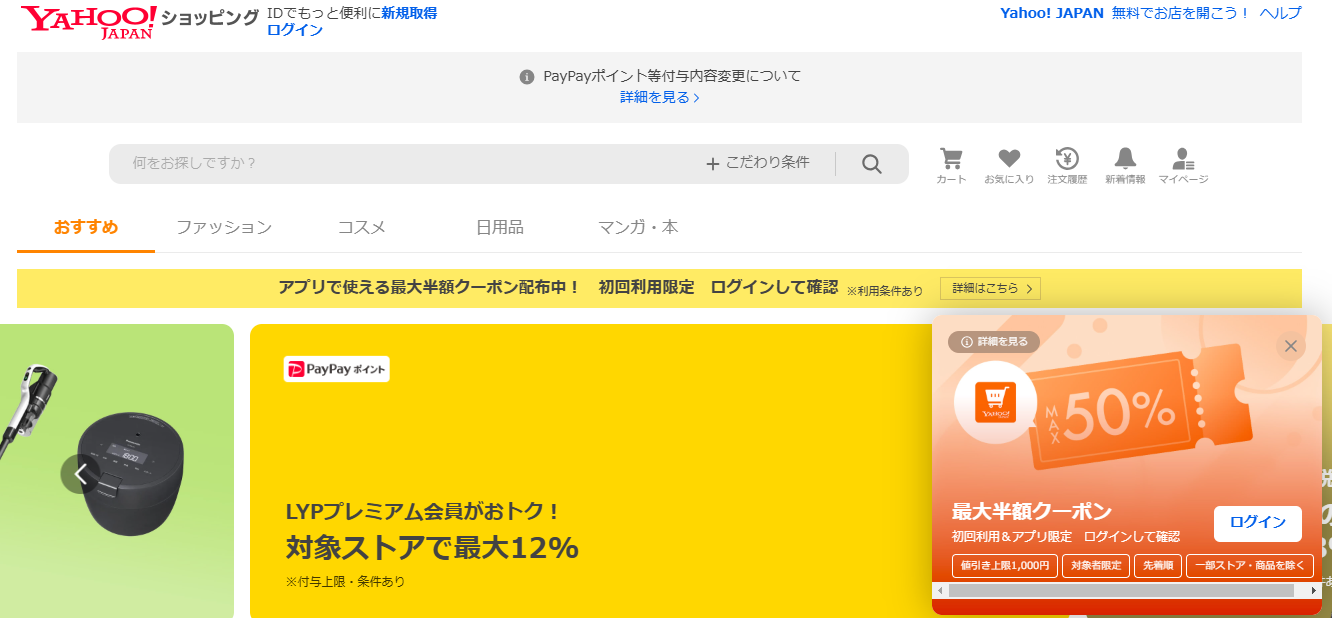Image resolution: width=1332 pixels, height=618 pixels.
Task: Open the shopping cart icon
Action: [951, 164]
